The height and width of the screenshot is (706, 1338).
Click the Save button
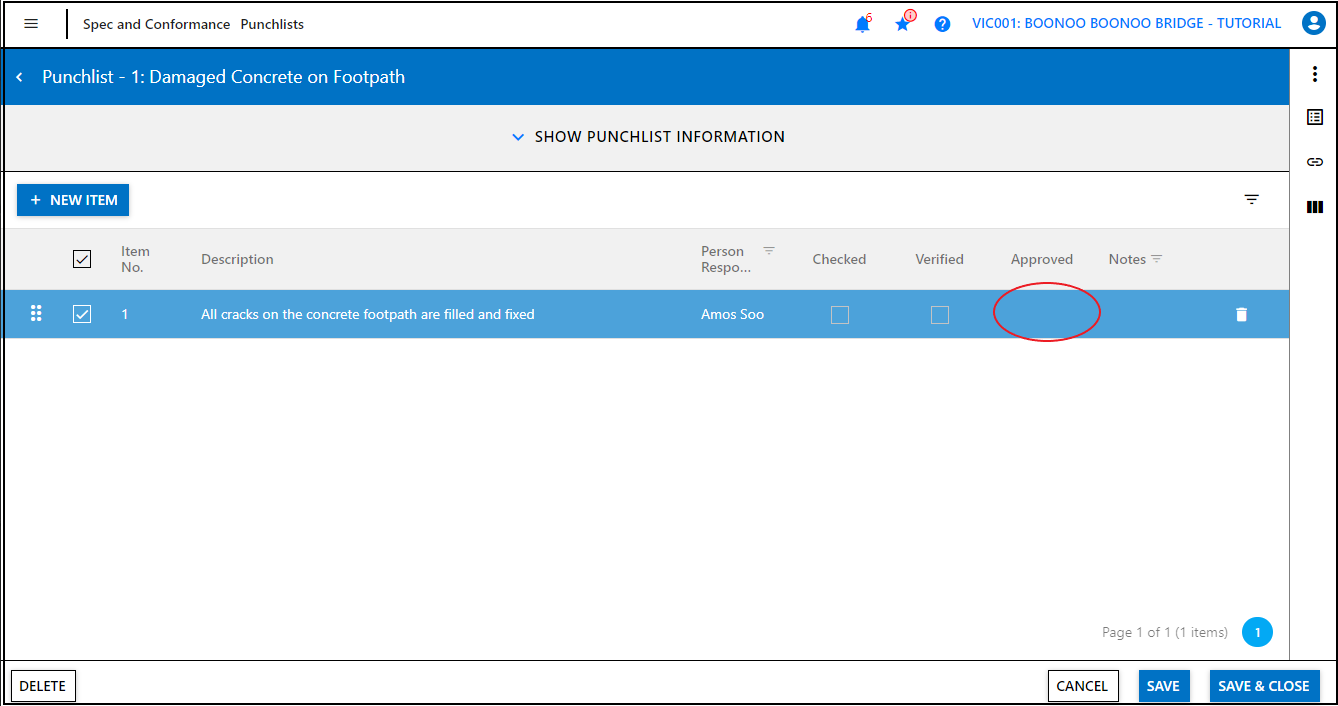coord(1163,686)
